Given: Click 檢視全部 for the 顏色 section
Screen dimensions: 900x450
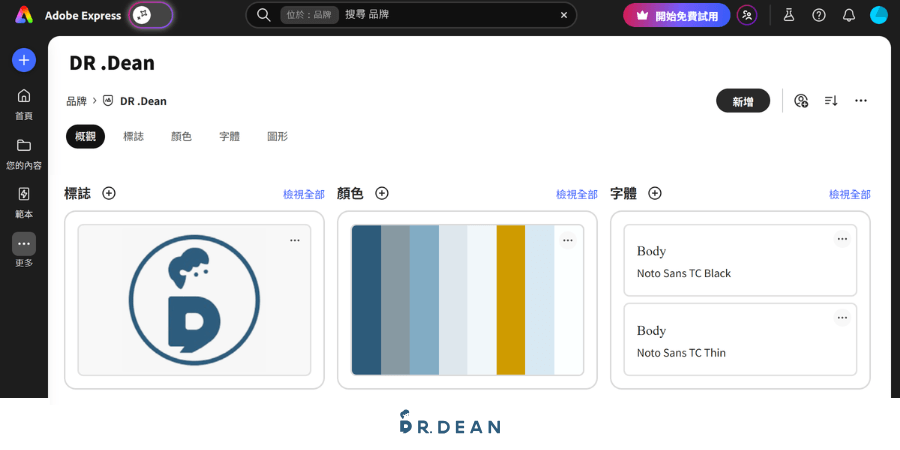Looking at the screenshot, I should pyautogui.click(x=577, y=195).
